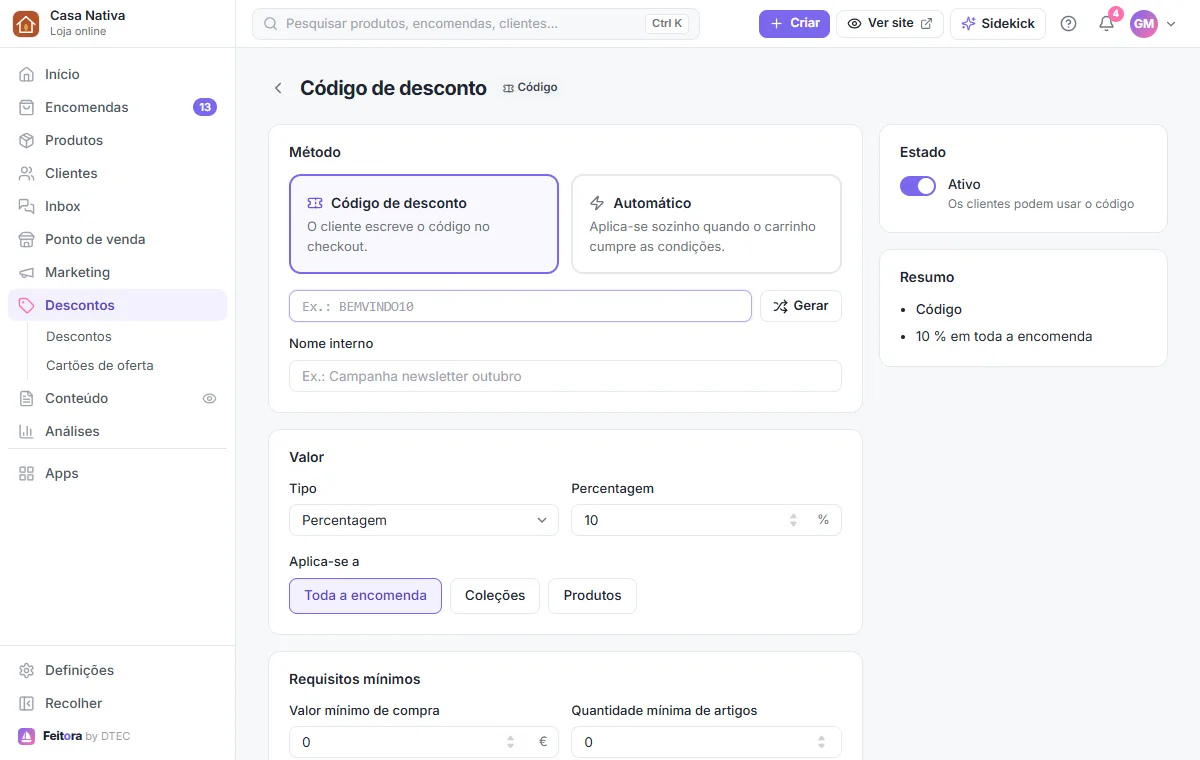Click the Encomendas 13 count badge
Screen dimensions: 1200x760
[205, 107]
